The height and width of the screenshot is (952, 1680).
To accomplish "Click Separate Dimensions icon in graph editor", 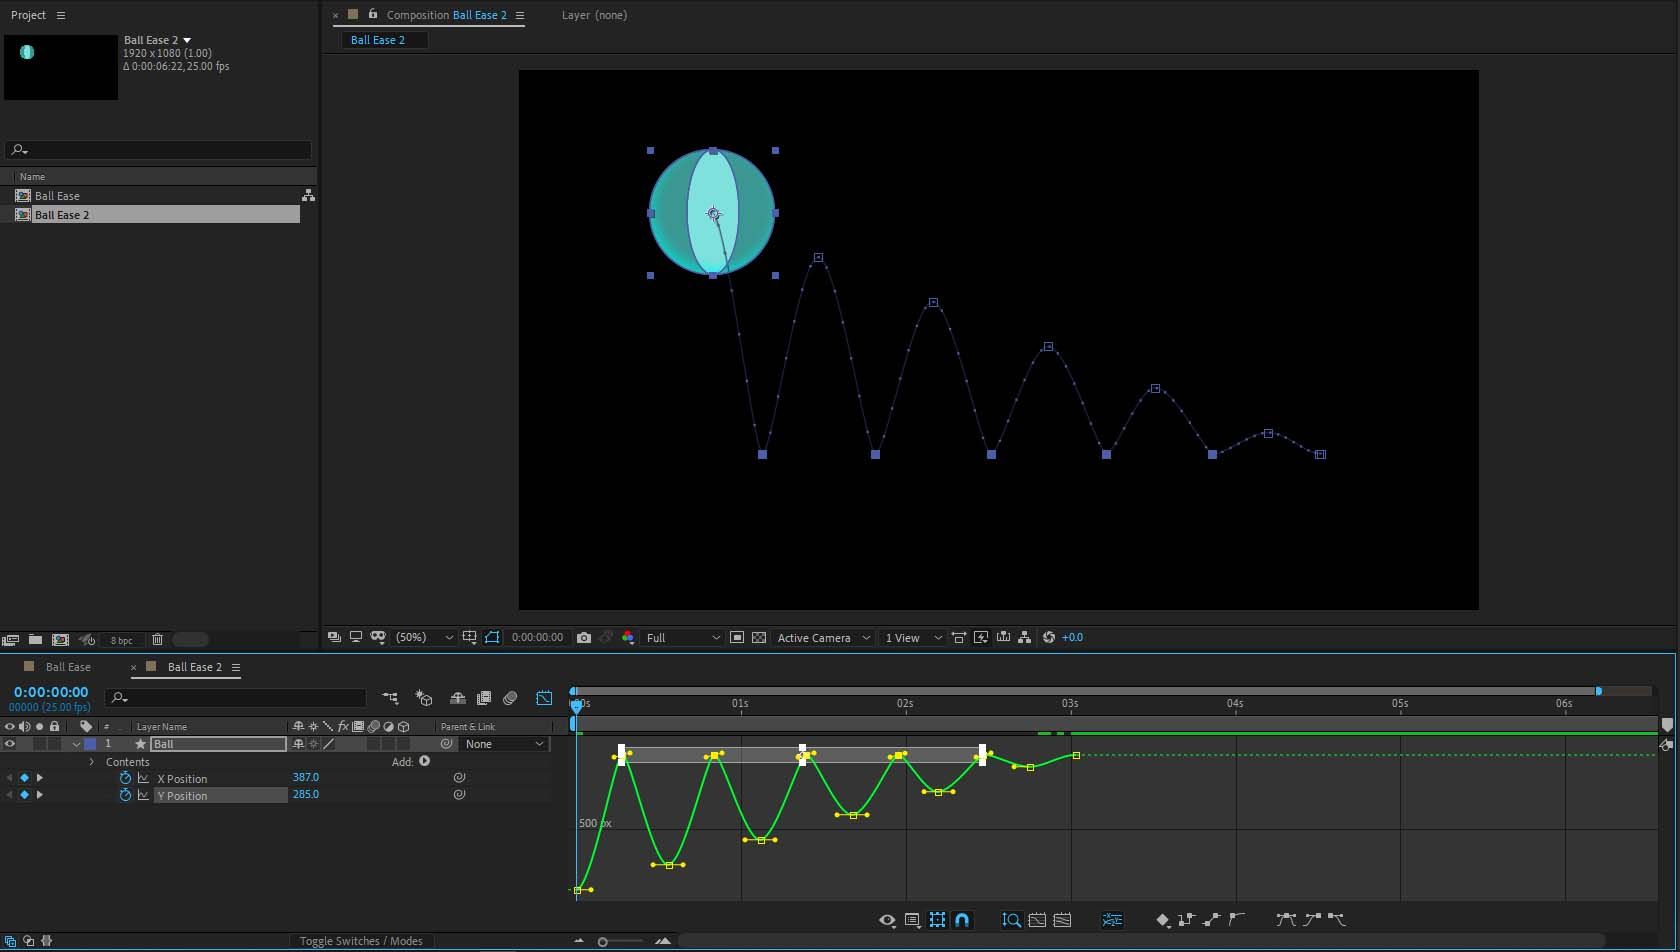I will [x=1112, y=920].
